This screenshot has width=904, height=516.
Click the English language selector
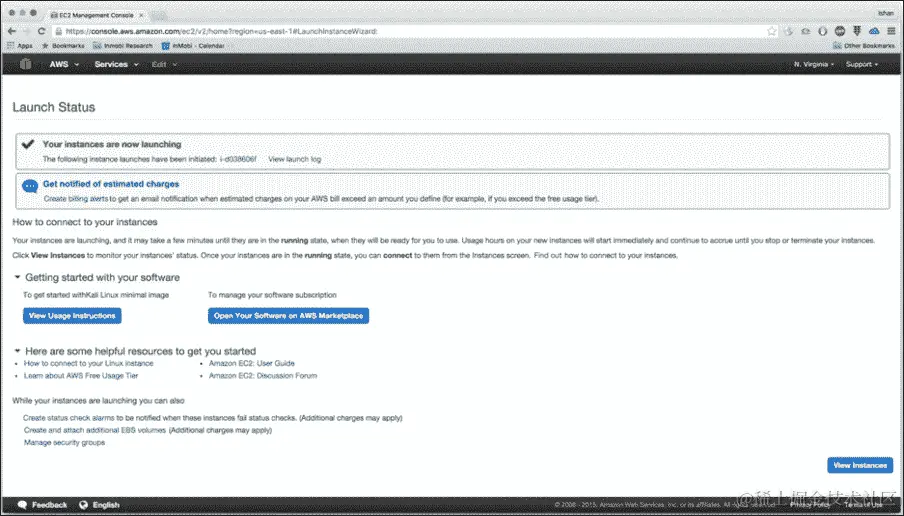coord(106,505)
